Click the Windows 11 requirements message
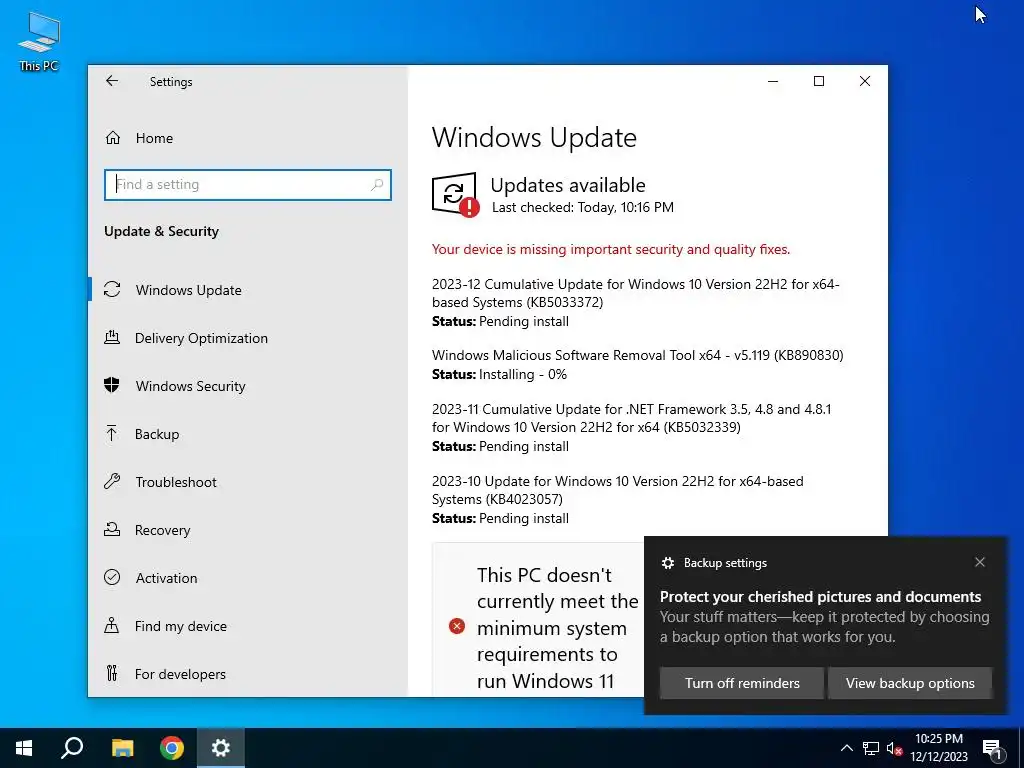Screen dimensions: 1024x768 tap(557, 628)
